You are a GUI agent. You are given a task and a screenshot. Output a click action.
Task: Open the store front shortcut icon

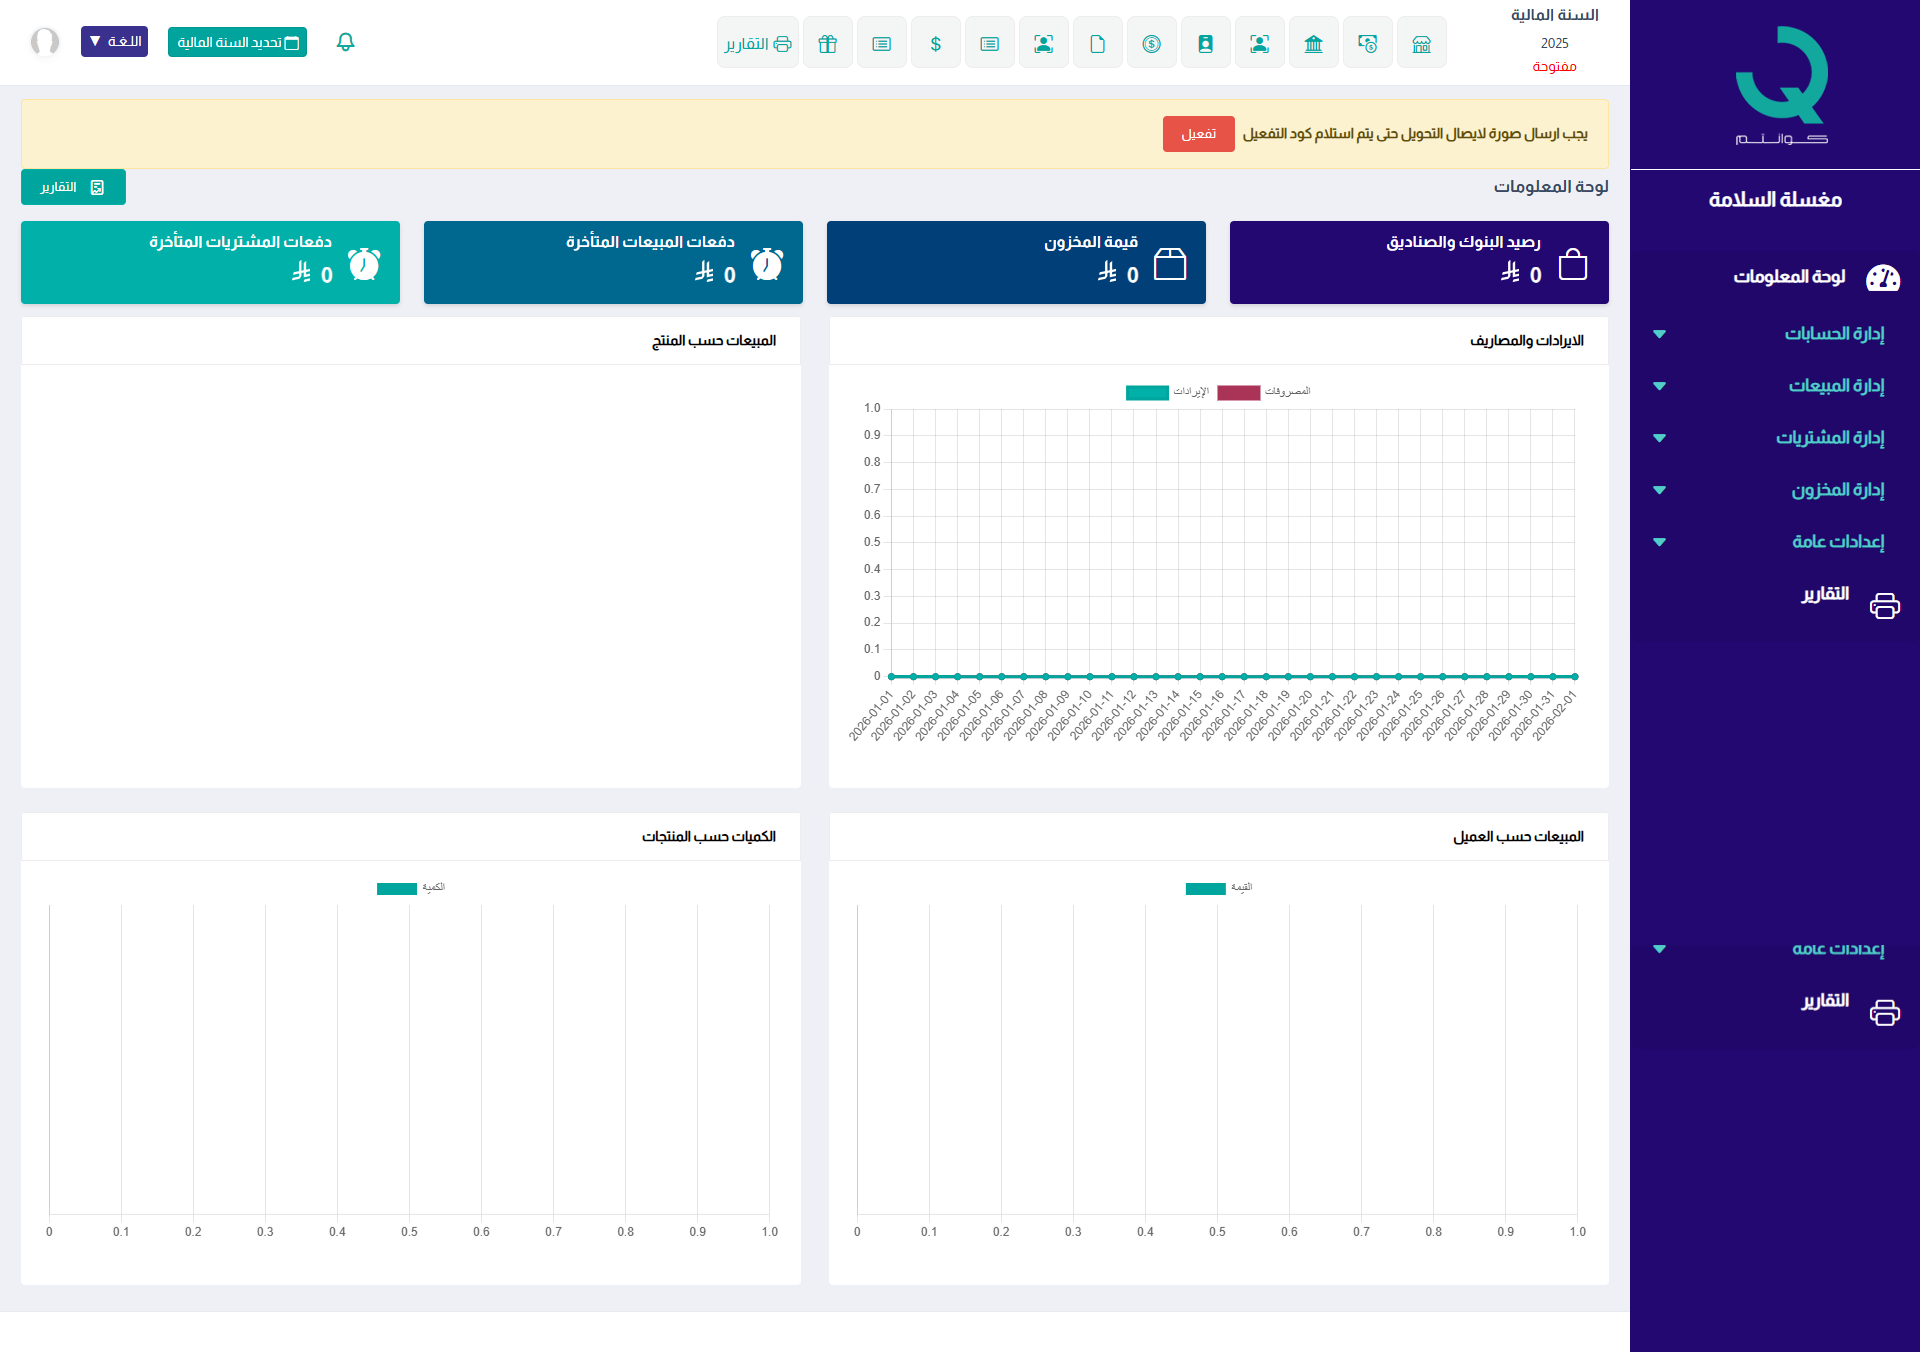1421,43
